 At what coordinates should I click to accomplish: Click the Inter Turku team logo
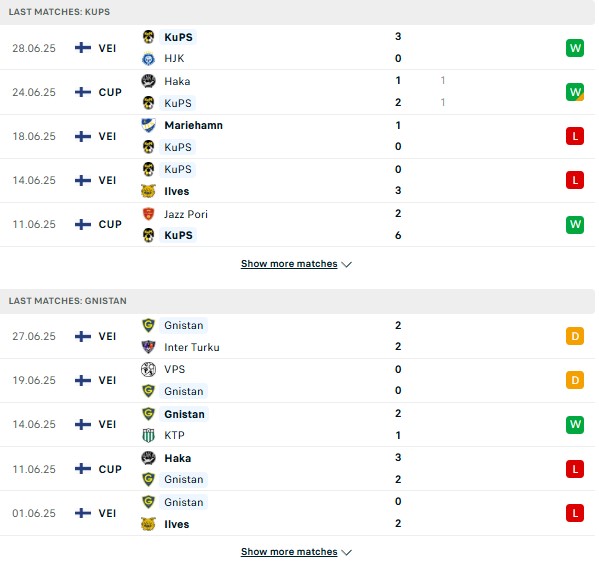[x=148, y=347]
